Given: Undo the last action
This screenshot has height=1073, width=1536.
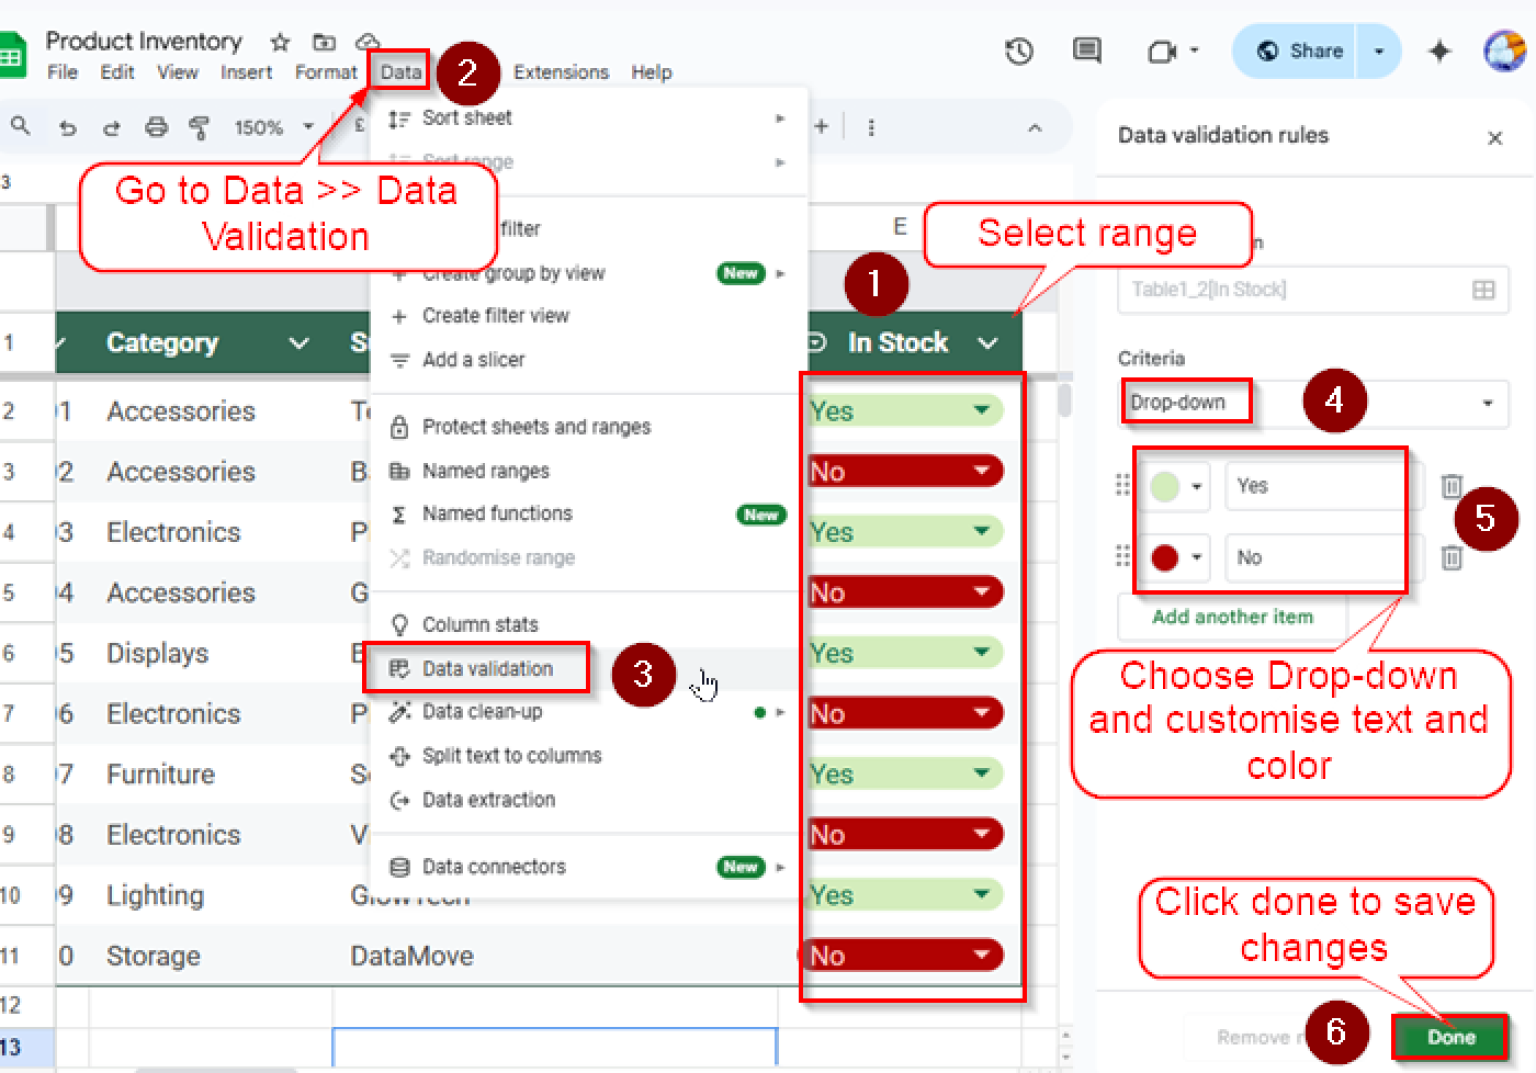Looking at the screenshot, I should [x=68, y=127].
